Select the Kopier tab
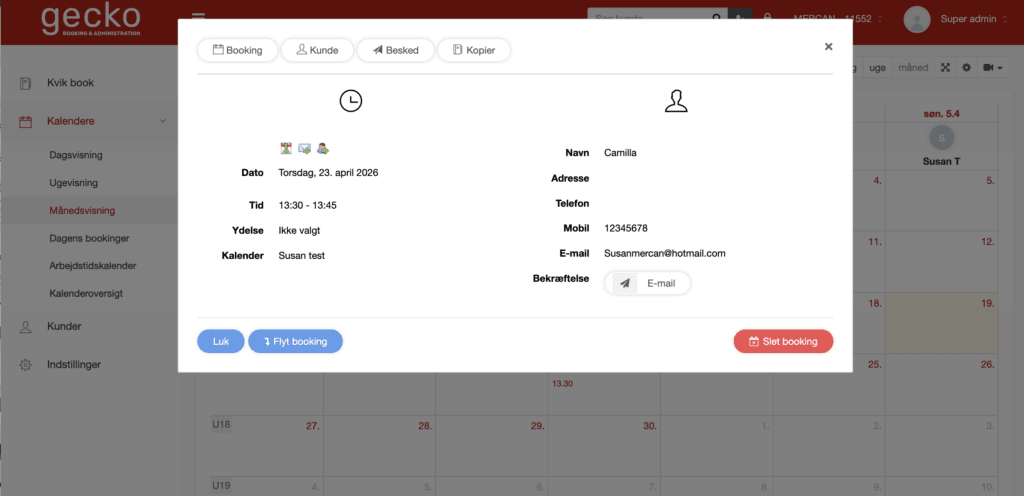The image size is (1024, 496). coord(474,50)
